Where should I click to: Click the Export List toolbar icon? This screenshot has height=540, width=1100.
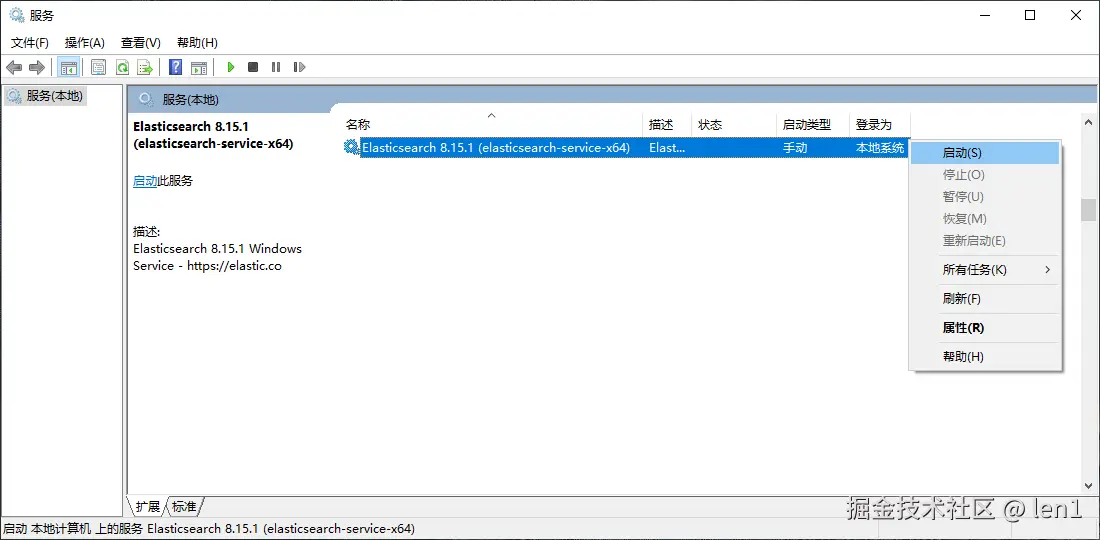click(145, 67)
